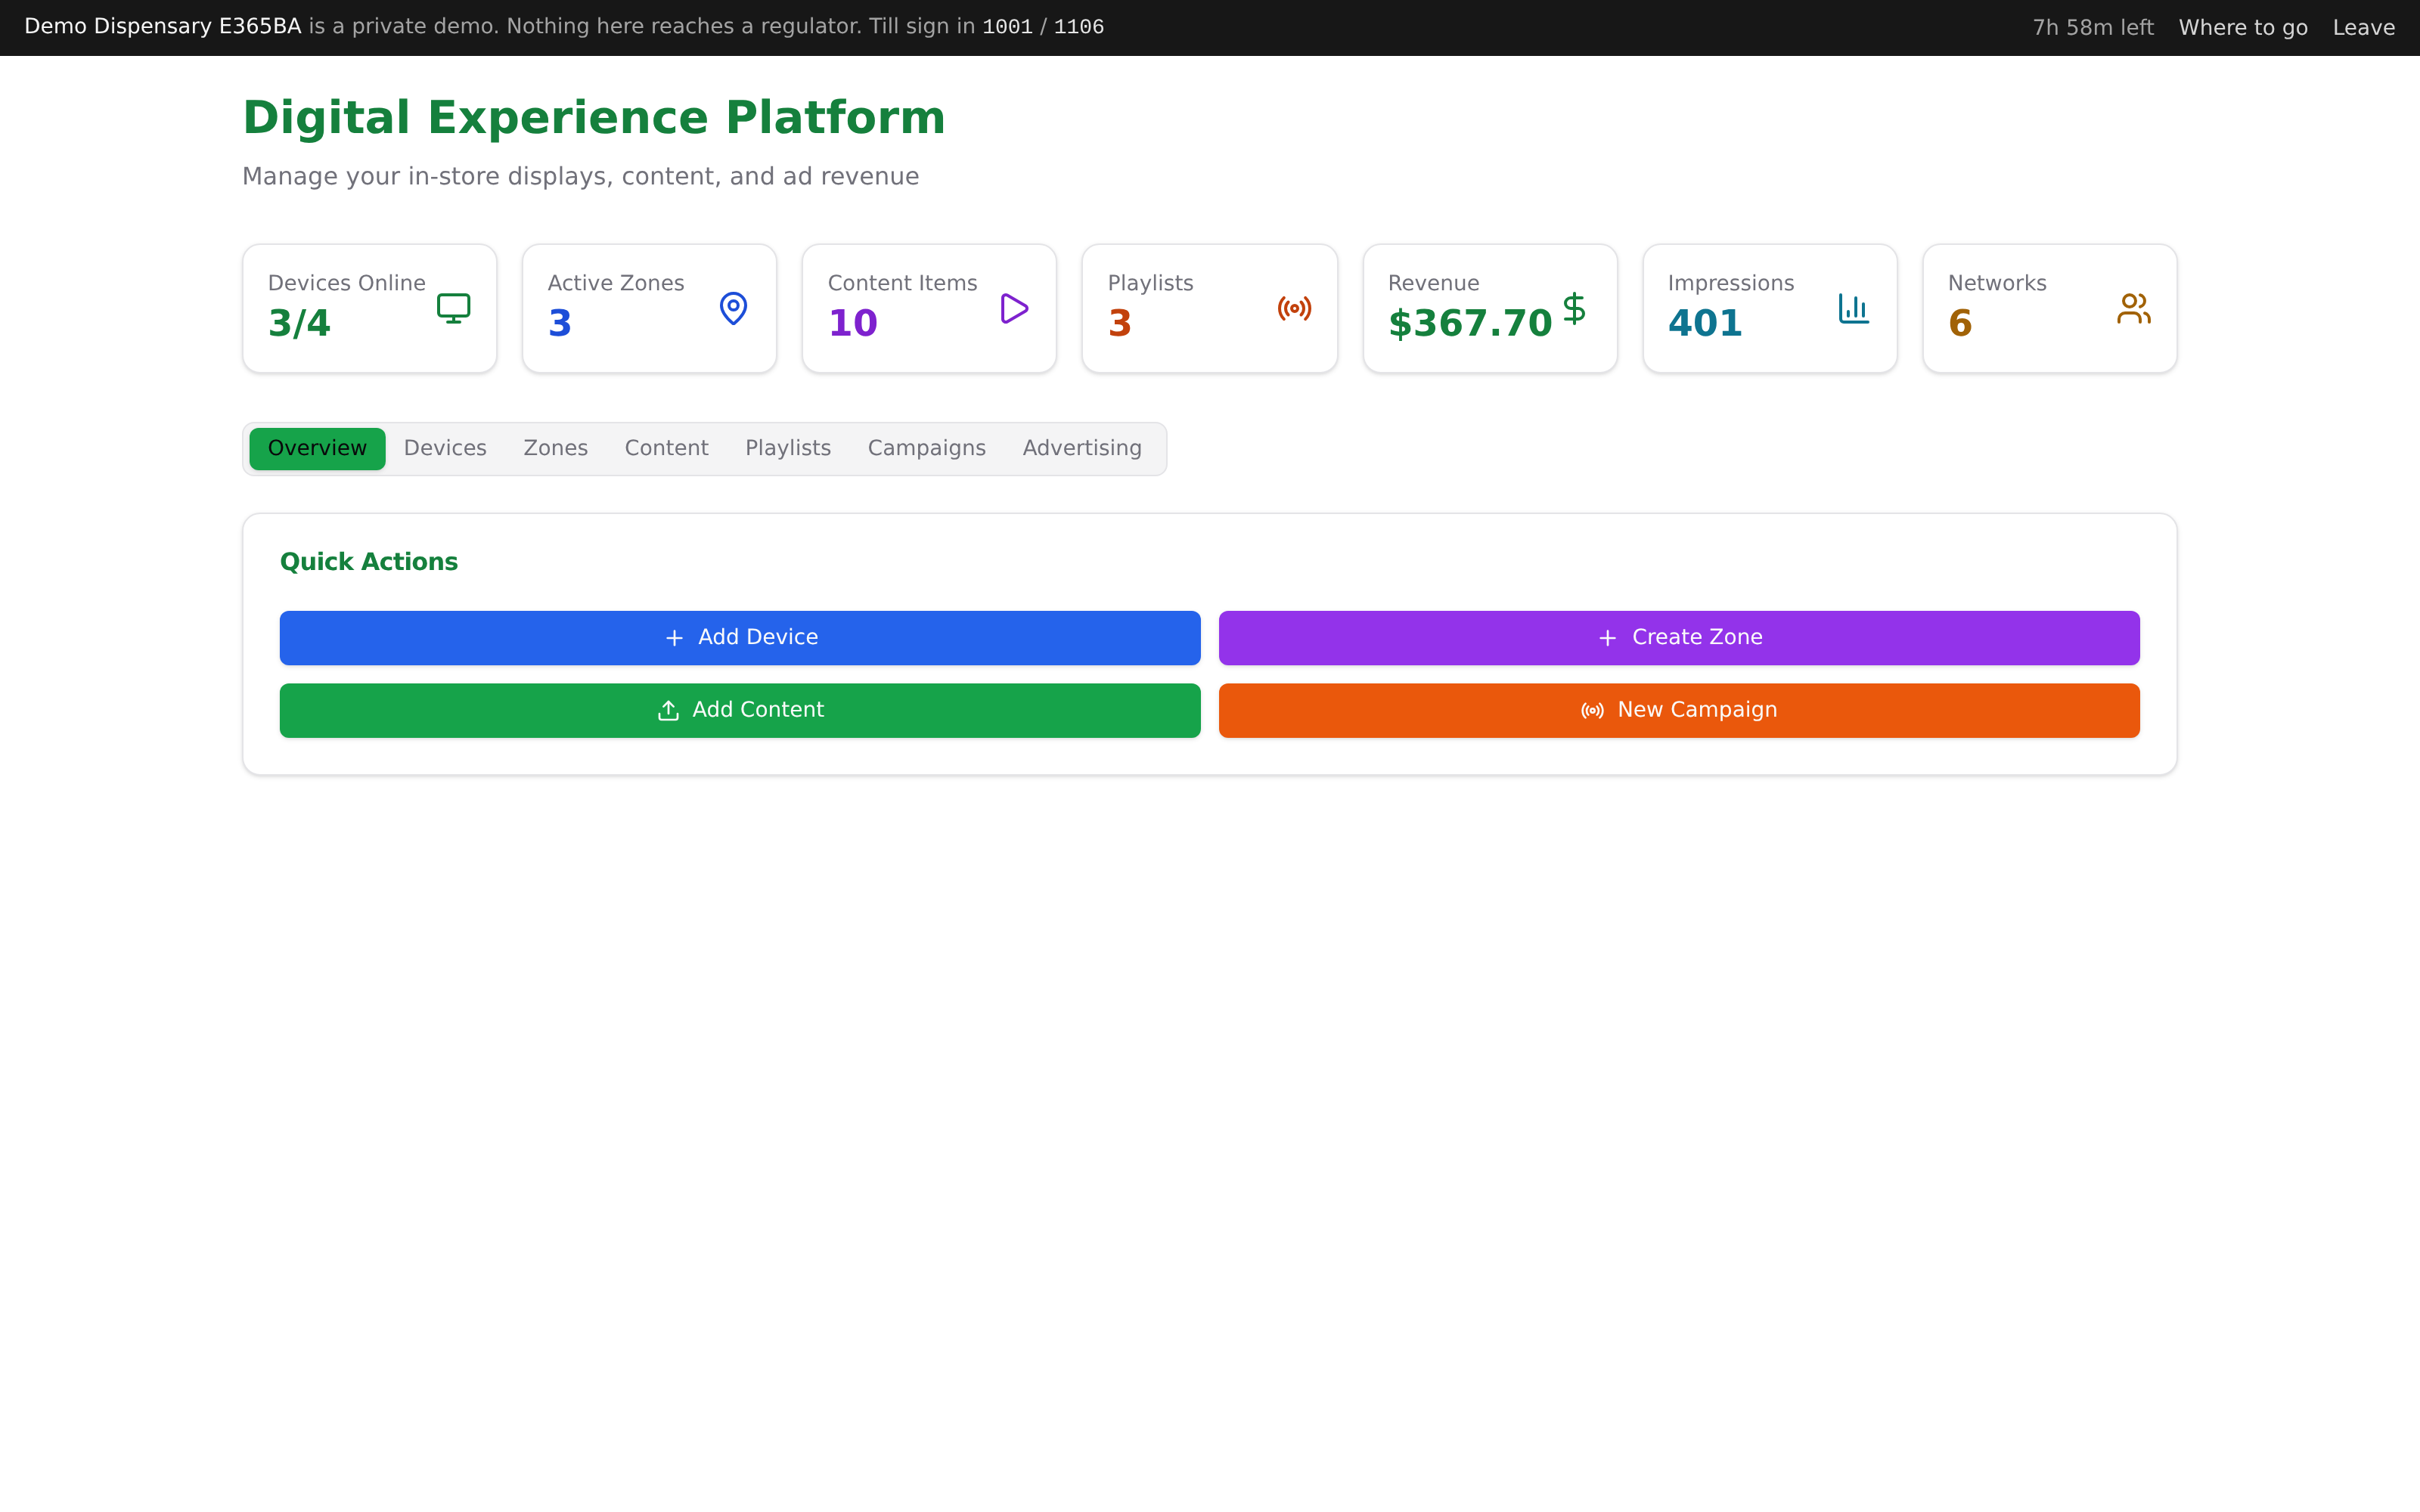Click the Active Zones label

(616, 283)
